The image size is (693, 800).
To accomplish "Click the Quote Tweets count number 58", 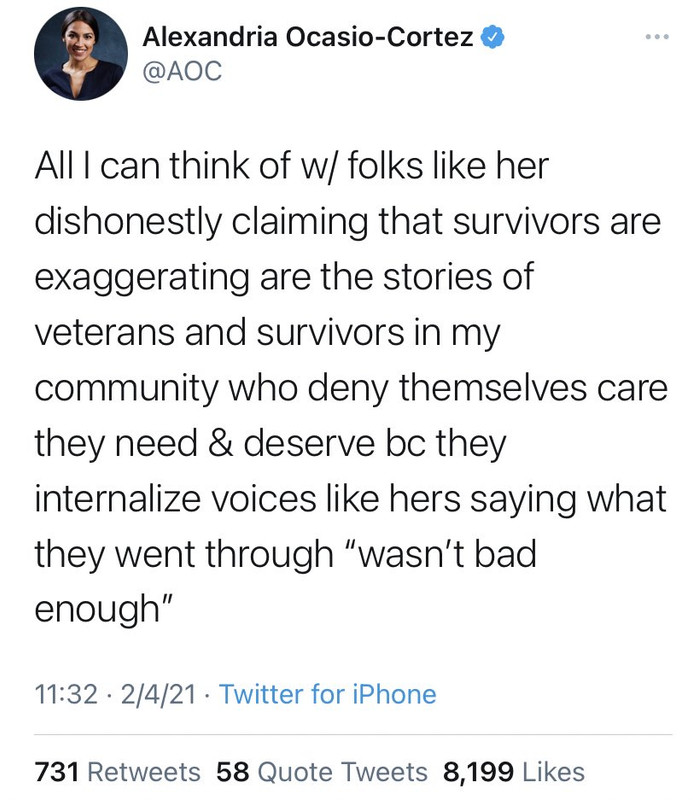I will (233, 771).
